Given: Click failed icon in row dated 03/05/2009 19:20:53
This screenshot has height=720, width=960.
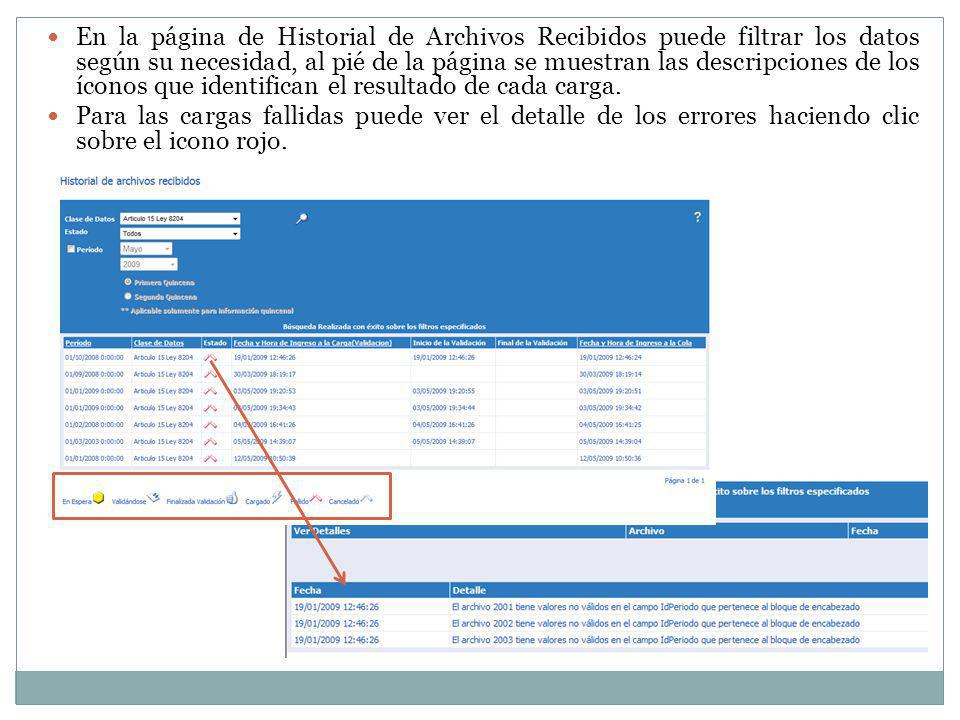Looking at the screenshot, I should click(211, 391).
